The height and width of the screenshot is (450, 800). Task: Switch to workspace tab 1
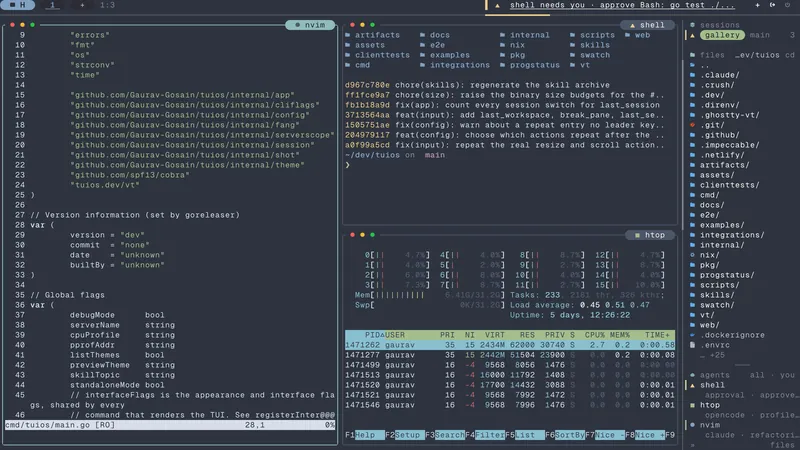[52, 5]
